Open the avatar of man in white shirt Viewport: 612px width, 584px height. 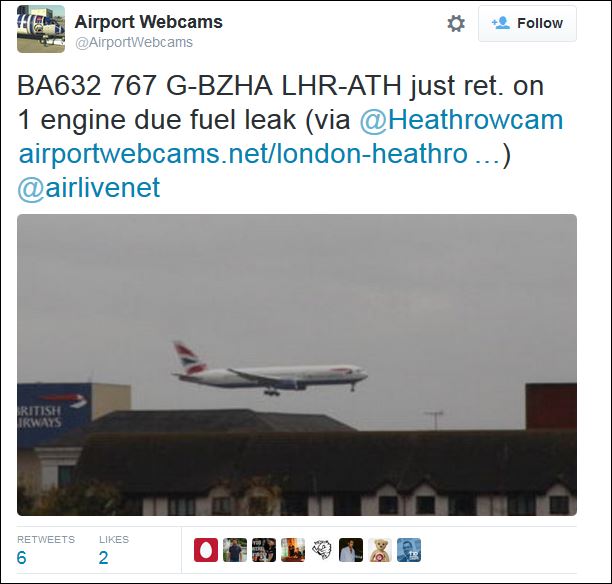(351, 550)
